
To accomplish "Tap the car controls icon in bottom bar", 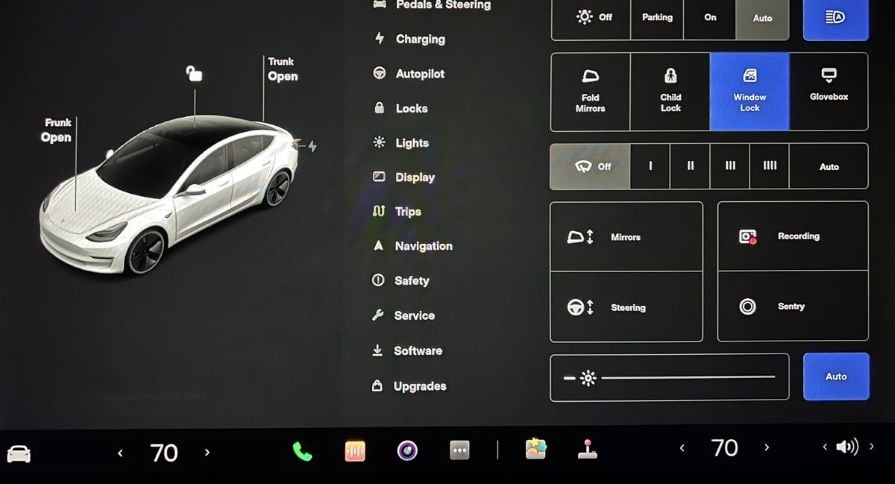I will 19,453.
